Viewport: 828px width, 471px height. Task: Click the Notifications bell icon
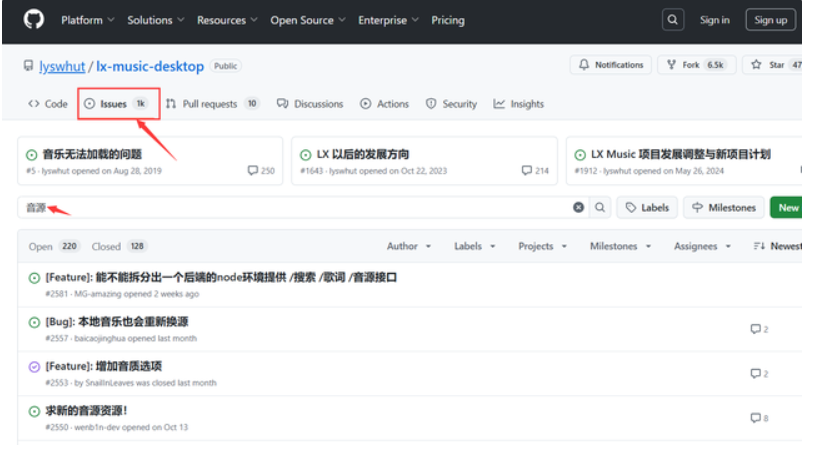(x=584, y=65)
